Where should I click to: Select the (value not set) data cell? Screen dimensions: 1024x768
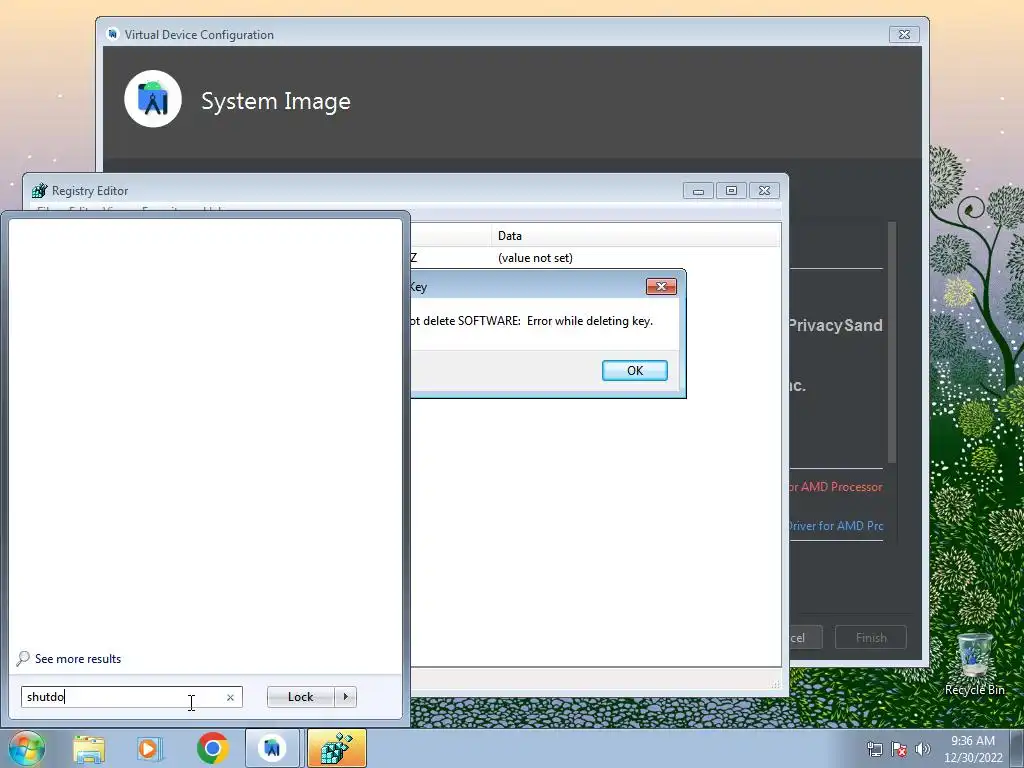pyautogui.click(x=536, y=258)
